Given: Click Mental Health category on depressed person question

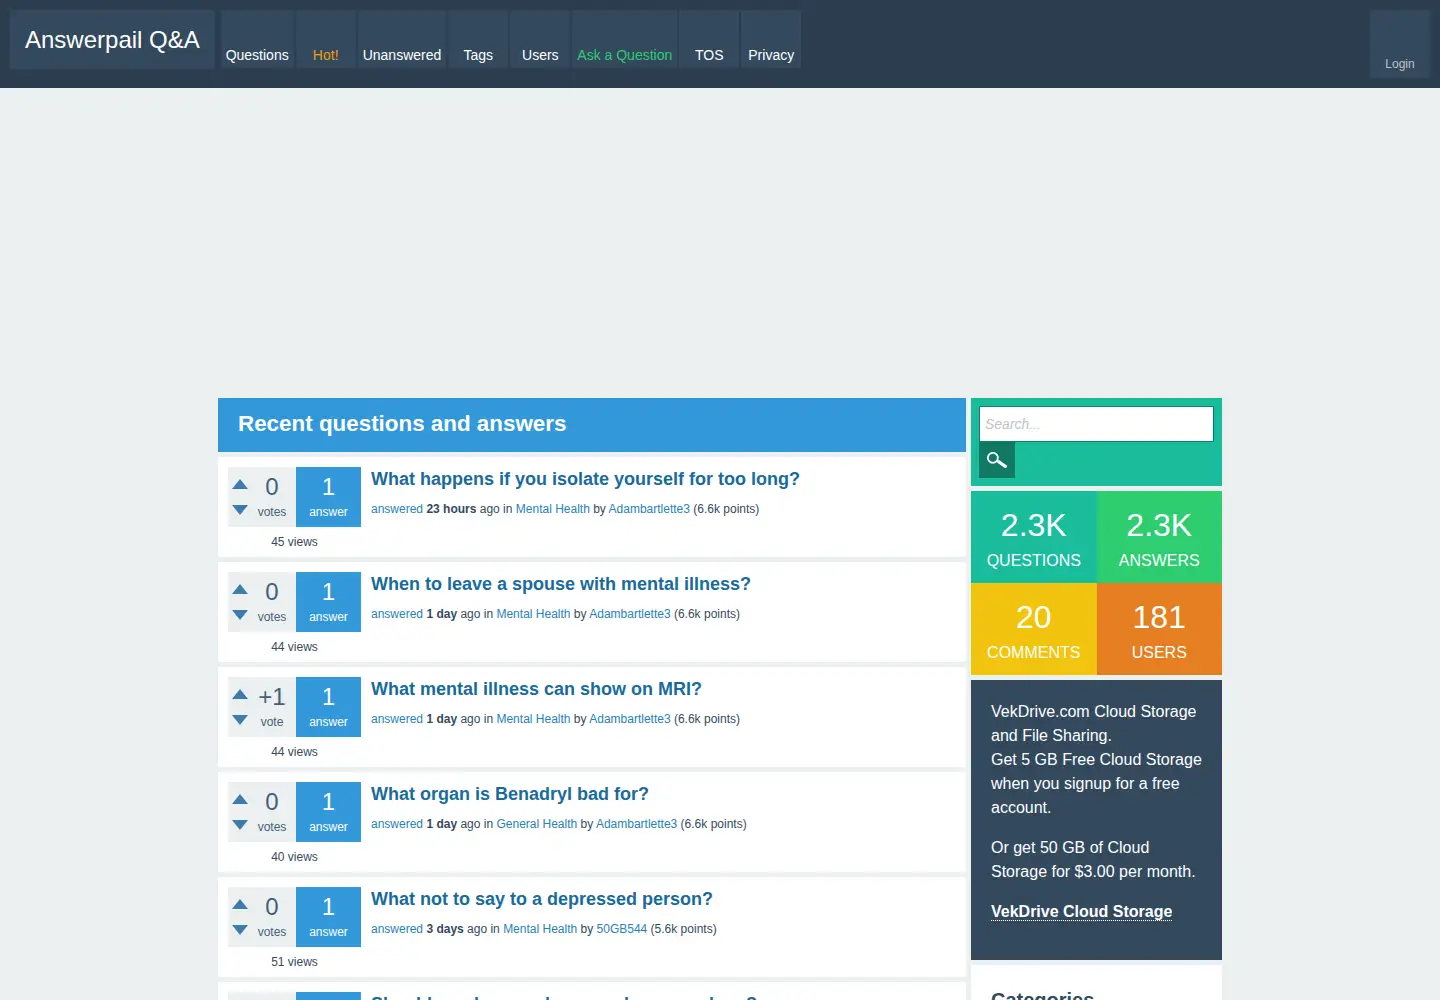Looking at the screenshot, I should tap(540, 929).
